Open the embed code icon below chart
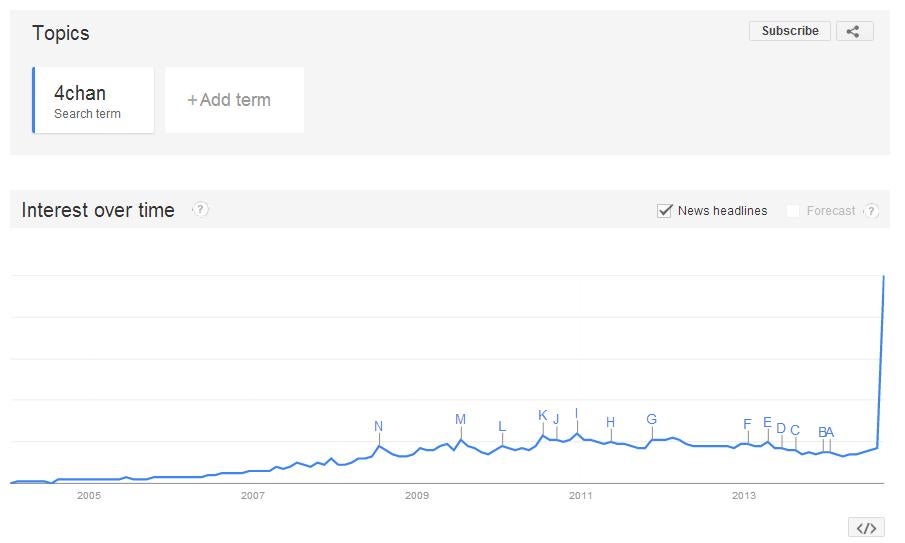The height and width of the screenshot is (543, 905). pyautogui.click(x=866, y=527)
